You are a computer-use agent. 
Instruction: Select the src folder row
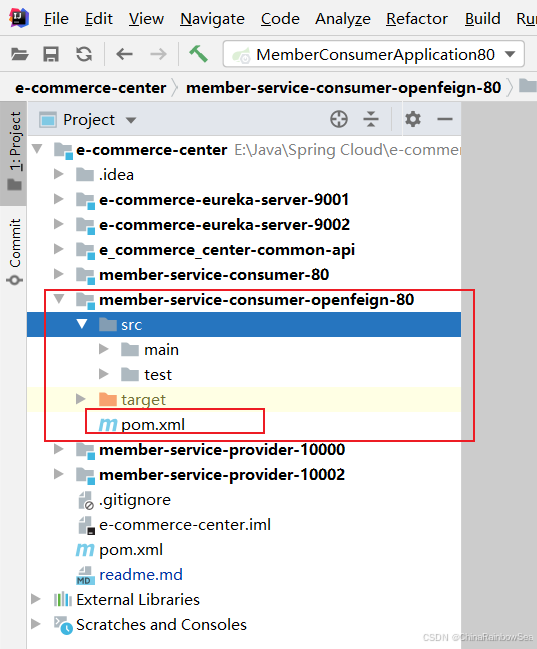(x=244, y=324)
